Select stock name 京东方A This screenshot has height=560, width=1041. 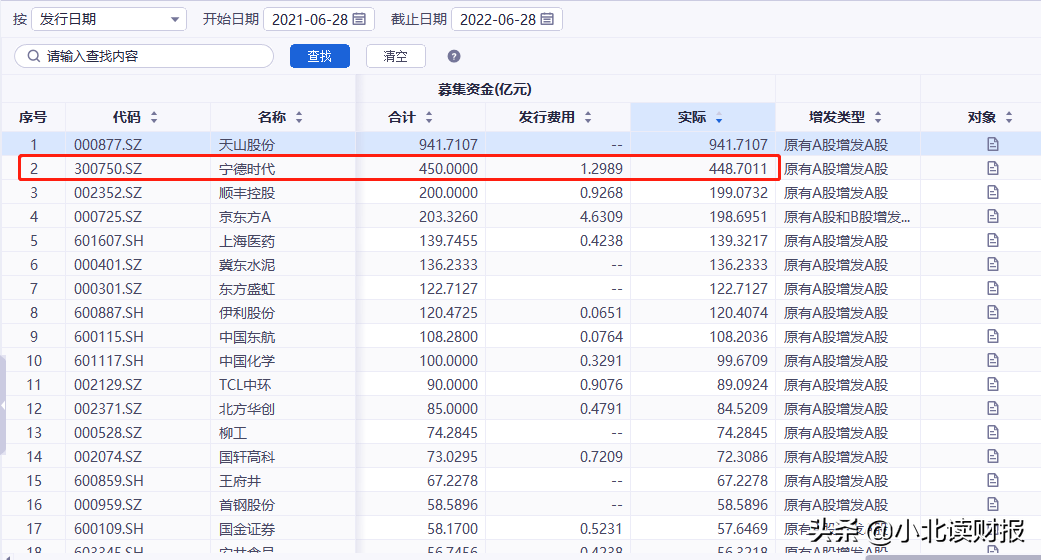[x=245, y=217]
